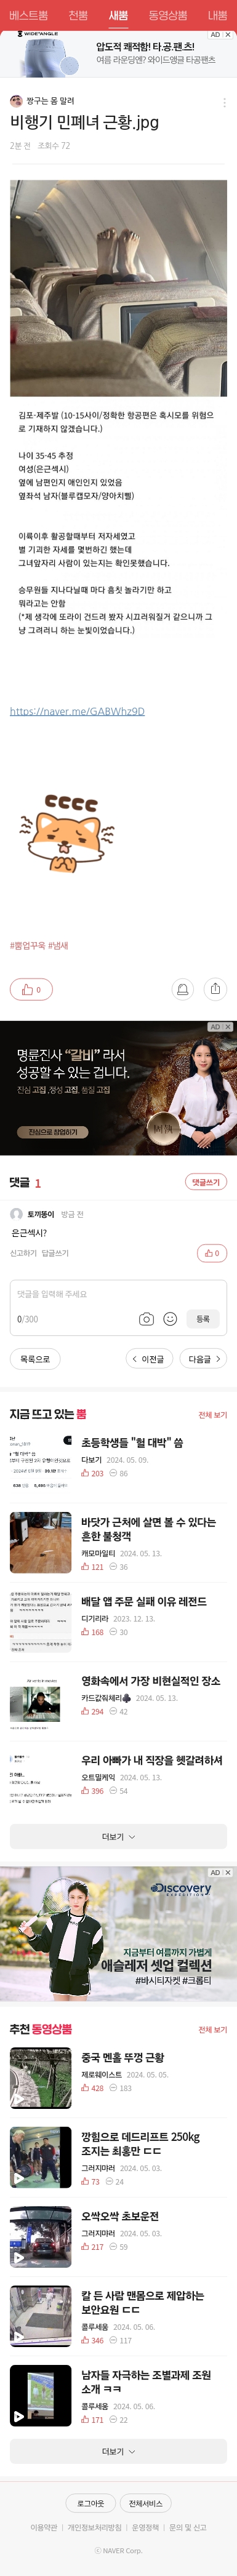
Task: Switch to the 새봄 tab
Action: pyautogui.click(x=118, y=15)
